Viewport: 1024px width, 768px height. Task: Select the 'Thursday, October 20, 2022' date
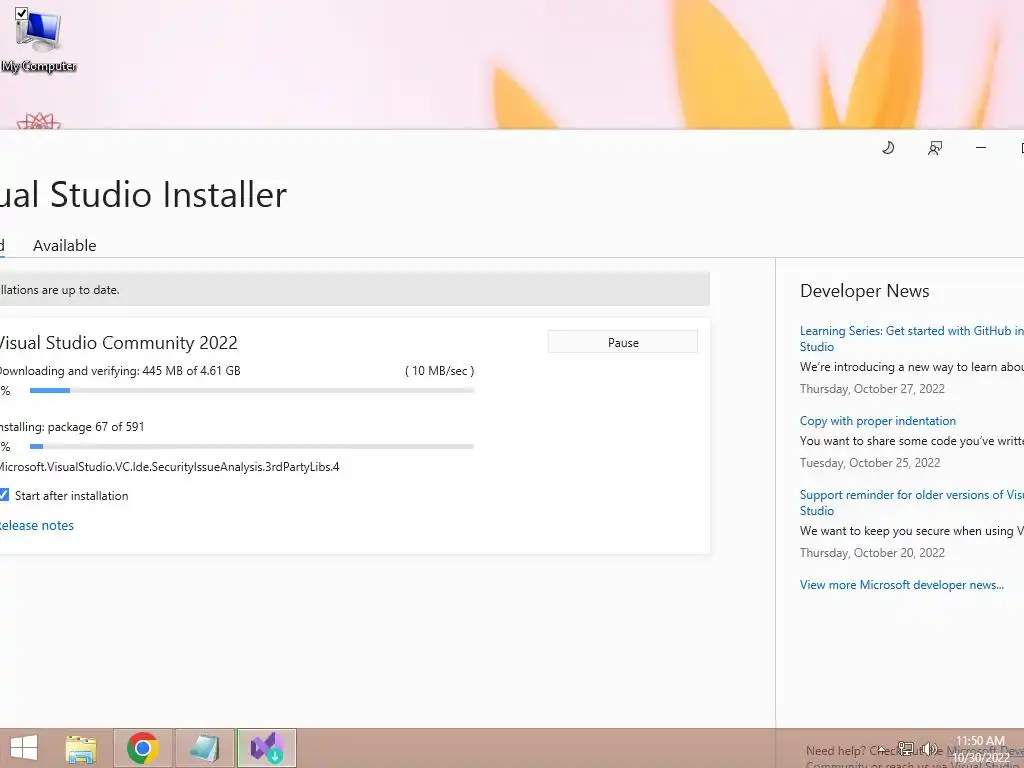pyautogui.click(x=872, y=553)
